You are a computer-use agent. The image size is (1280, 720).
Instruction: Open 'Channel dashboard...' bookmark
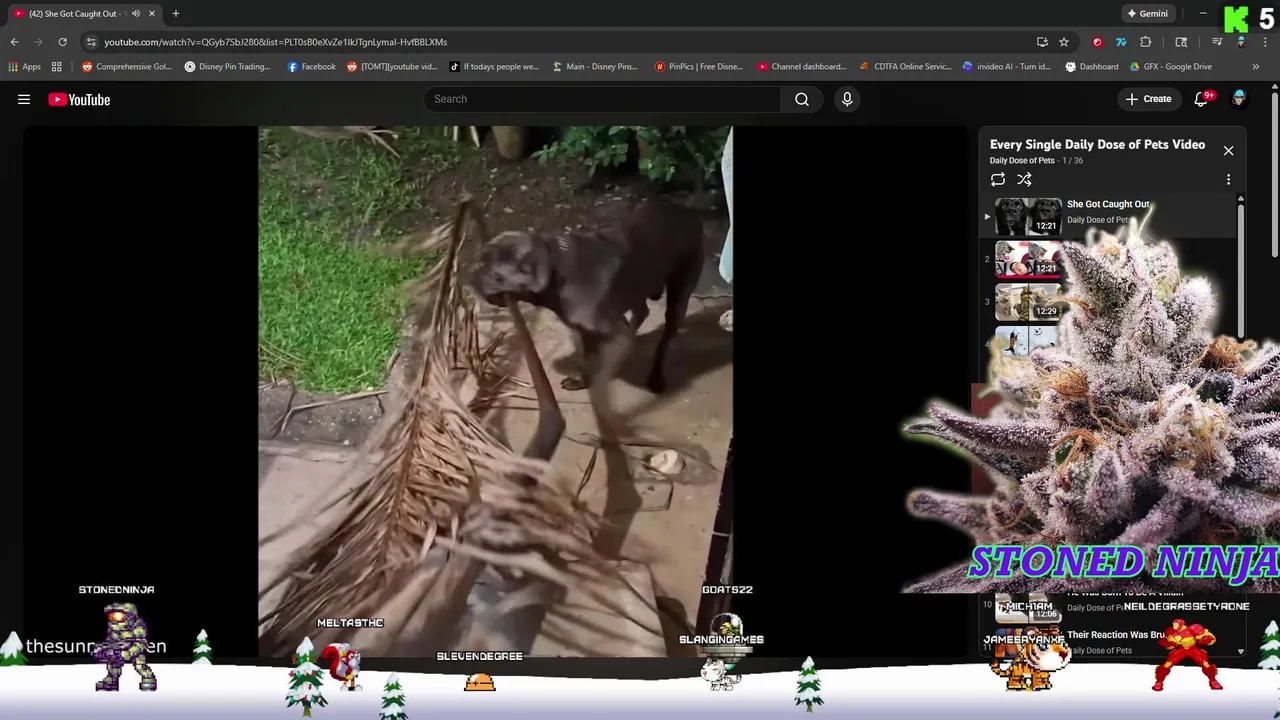click(x=802, y=67)
